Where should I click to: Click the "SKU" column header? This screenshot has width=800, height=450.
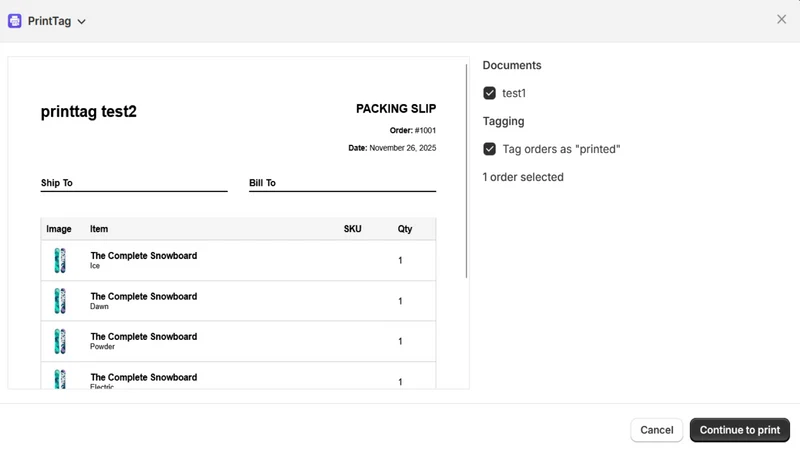(353, 229)
